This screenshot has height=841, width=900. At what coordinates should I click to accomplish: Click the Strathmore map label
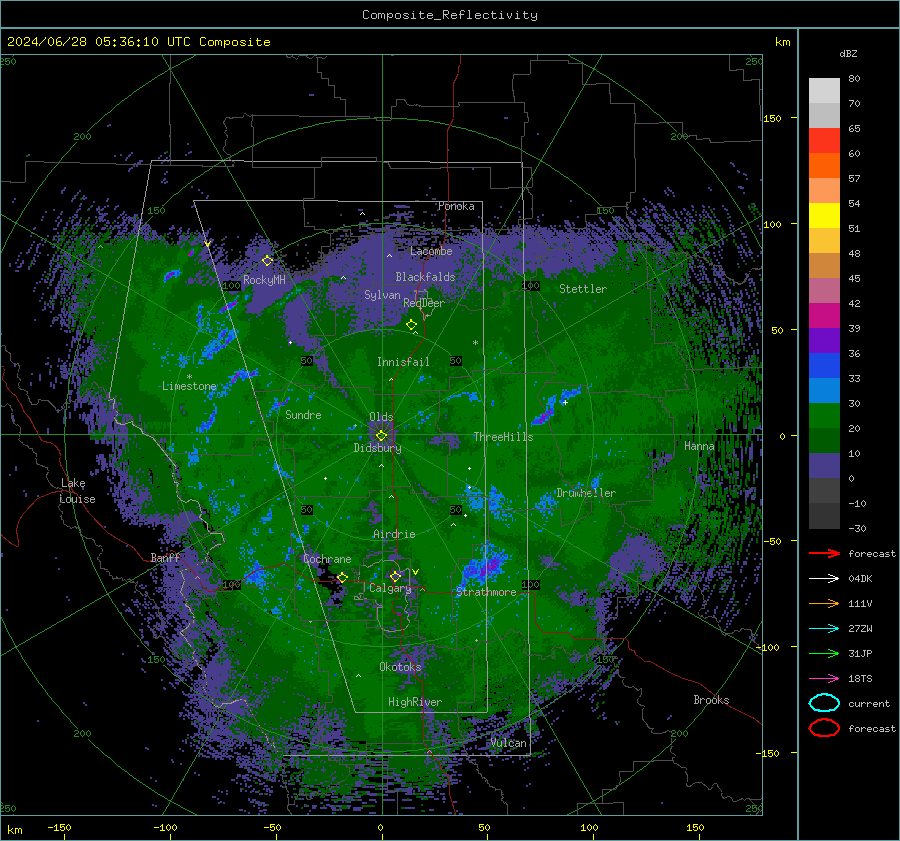(x=486, y=592)
